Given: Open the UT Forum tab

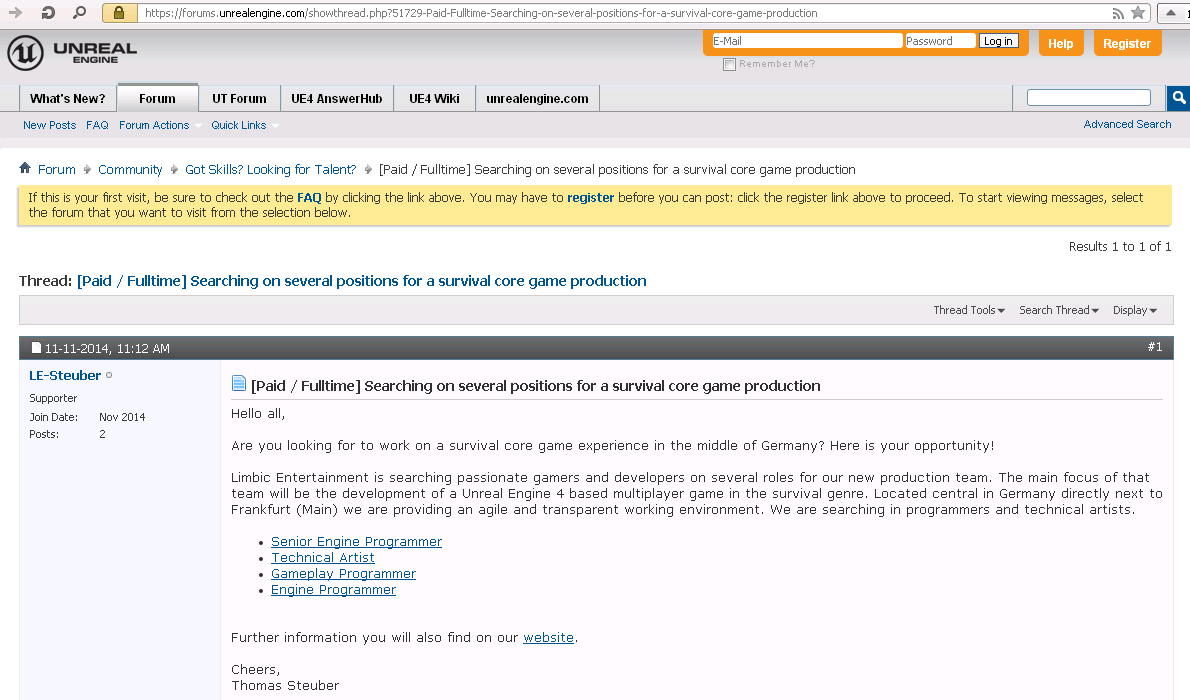Looking at the screenshot, I should (x=239, y=99).
